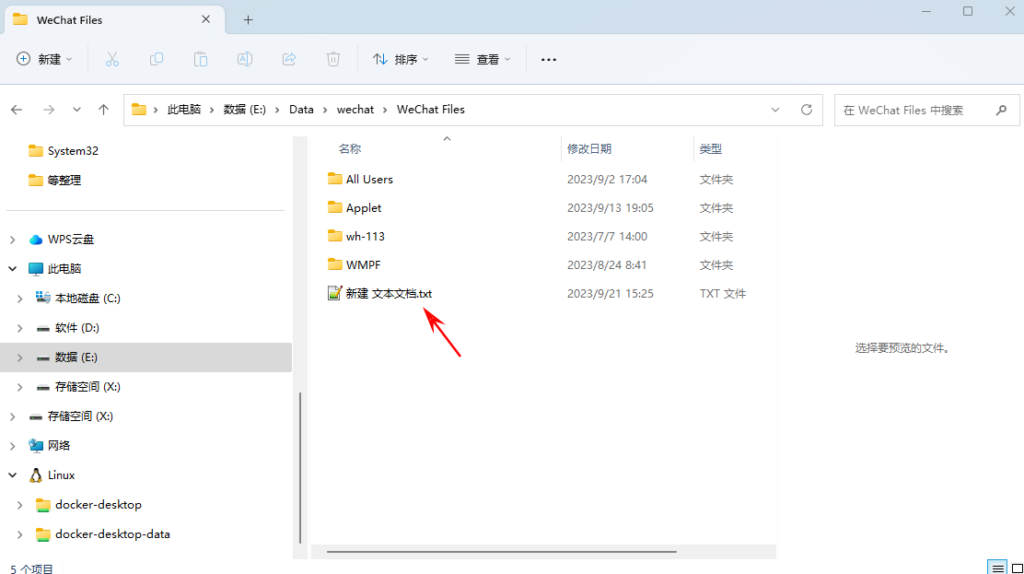Image resolution: width=1024 pixels, height=574 pixels.
Task: Navigate up one folder with up arrow
Action: (103, 110)
